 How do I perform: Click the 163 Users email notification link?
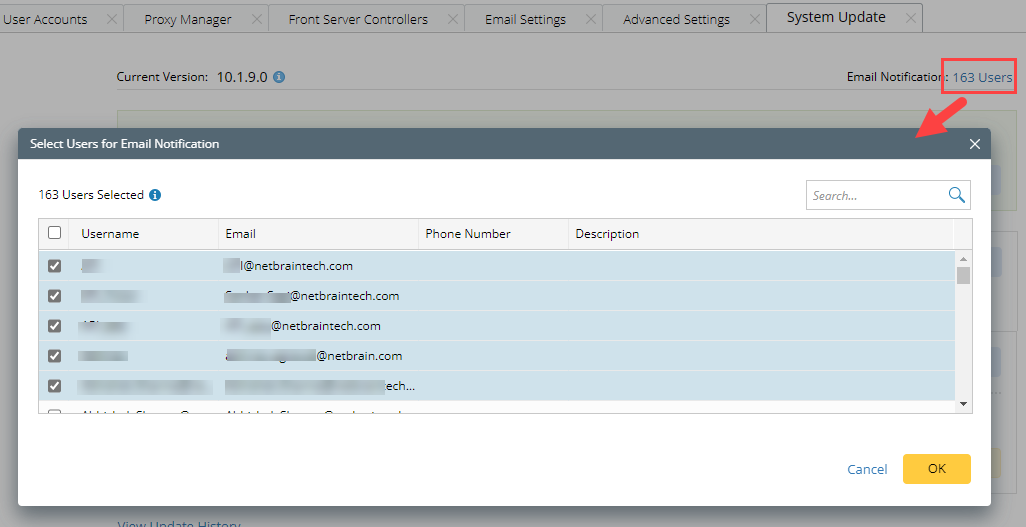(982, 77)
